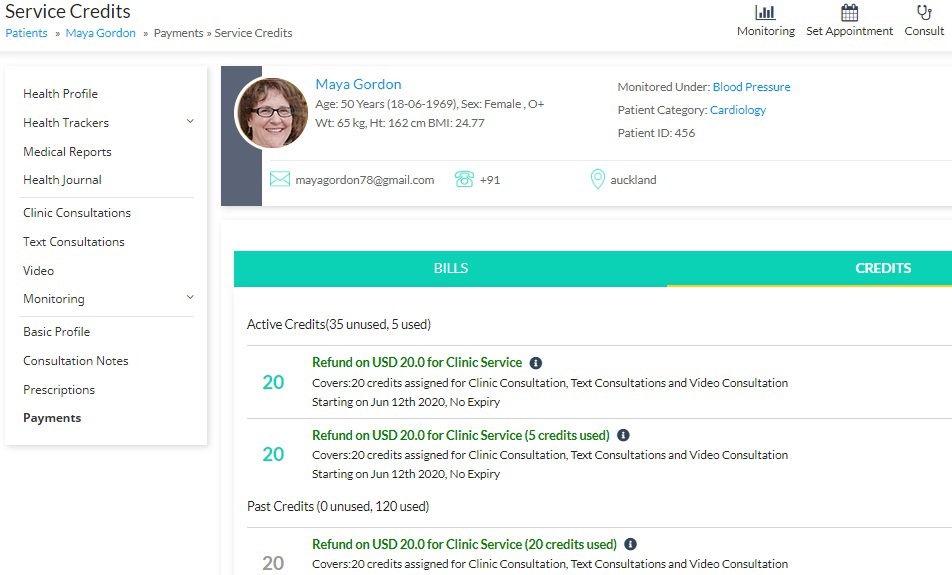Click the Maya Gordon name heading link

(358, 84)
